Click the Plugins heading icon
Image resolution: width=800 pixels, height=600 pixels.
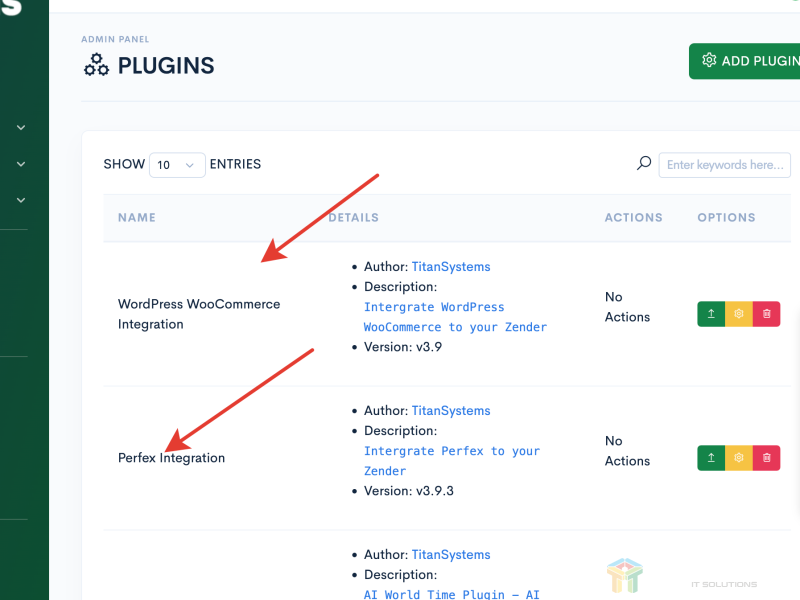pos(96,66)
